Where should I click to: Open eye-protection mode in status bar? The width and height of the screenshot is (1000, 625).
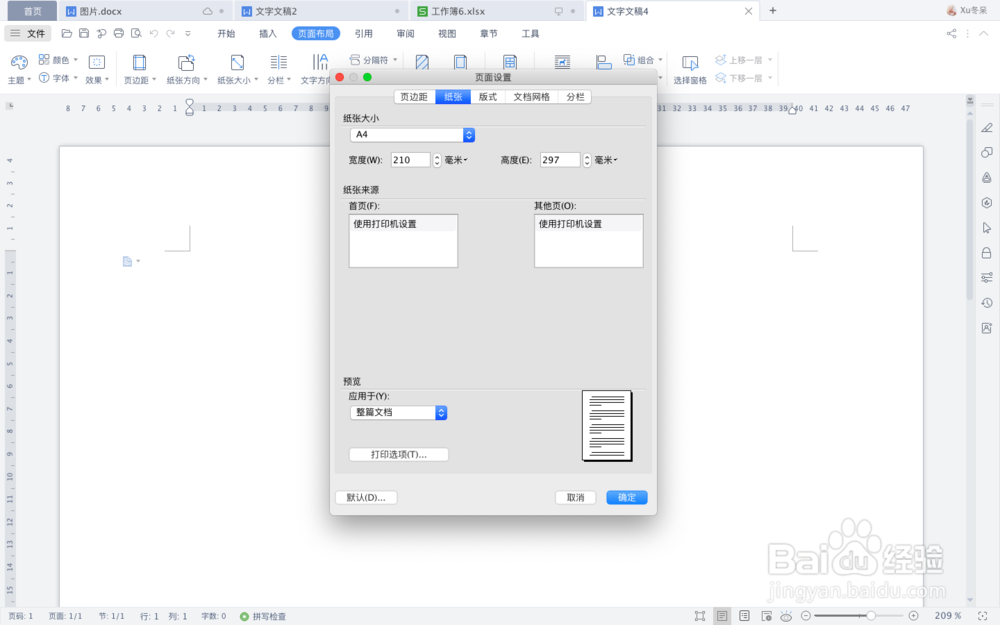[786, 616]
